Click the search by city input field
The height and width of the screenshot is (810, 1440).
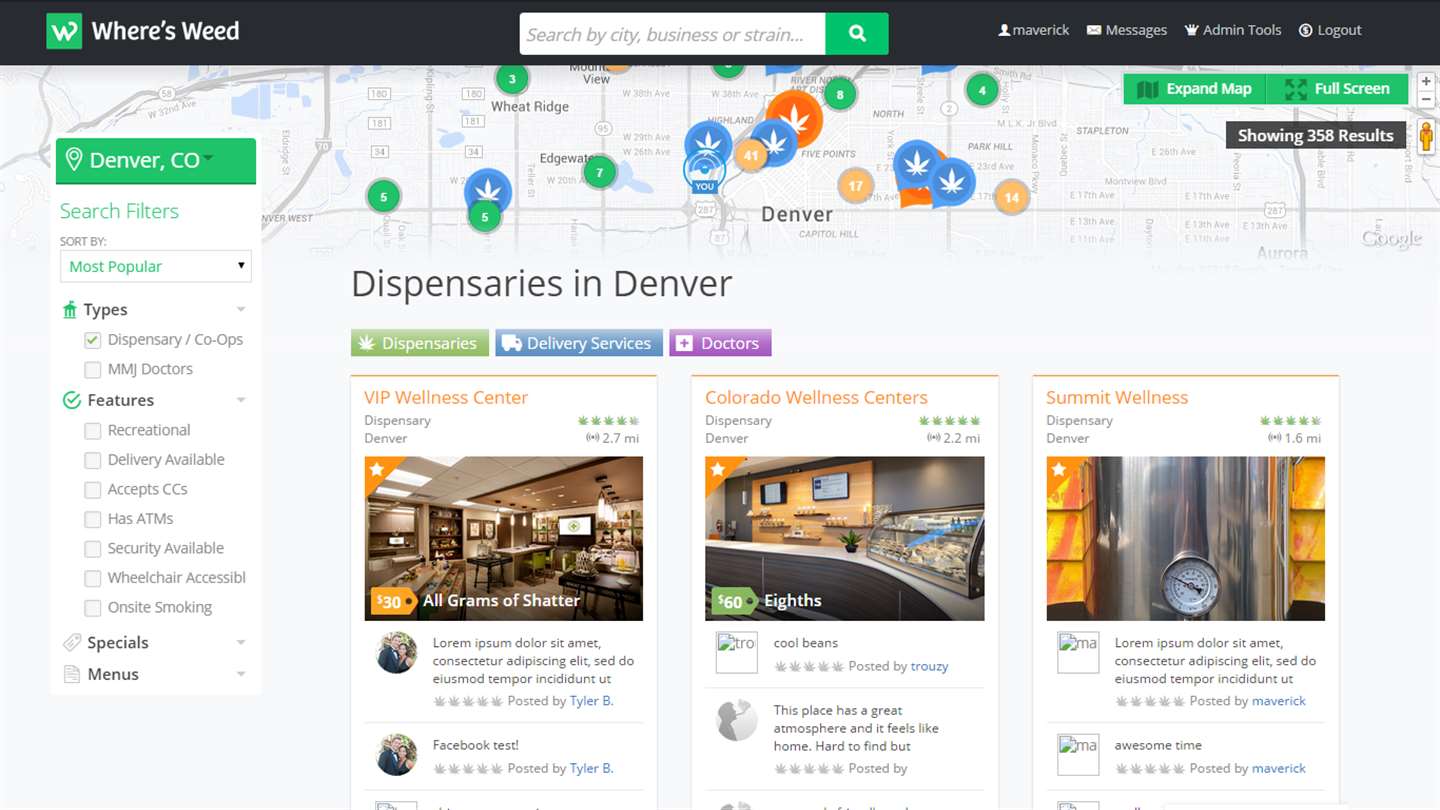click(x=673, y=34)
